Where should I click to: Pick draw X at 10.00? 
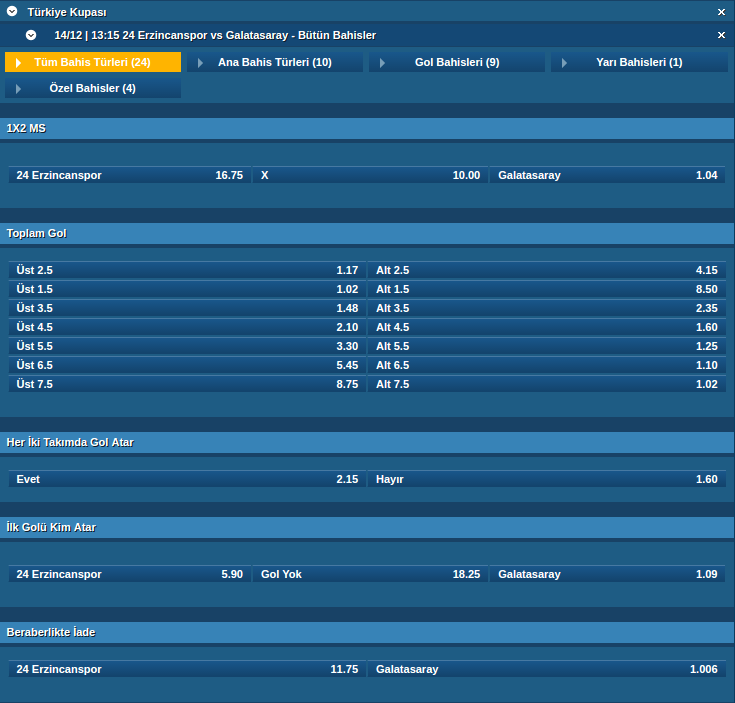pyautogui.click(x=370, y=175)
